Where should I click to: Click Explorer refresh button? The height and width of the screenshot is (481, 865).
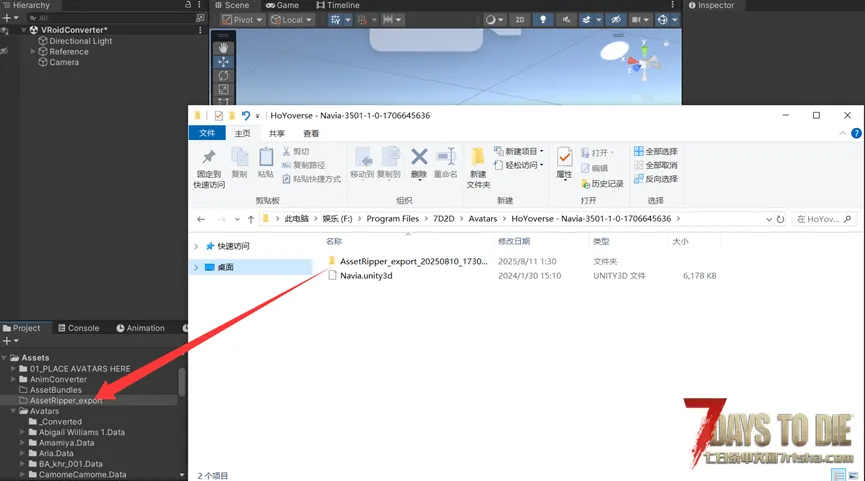(x=780, y=219)
